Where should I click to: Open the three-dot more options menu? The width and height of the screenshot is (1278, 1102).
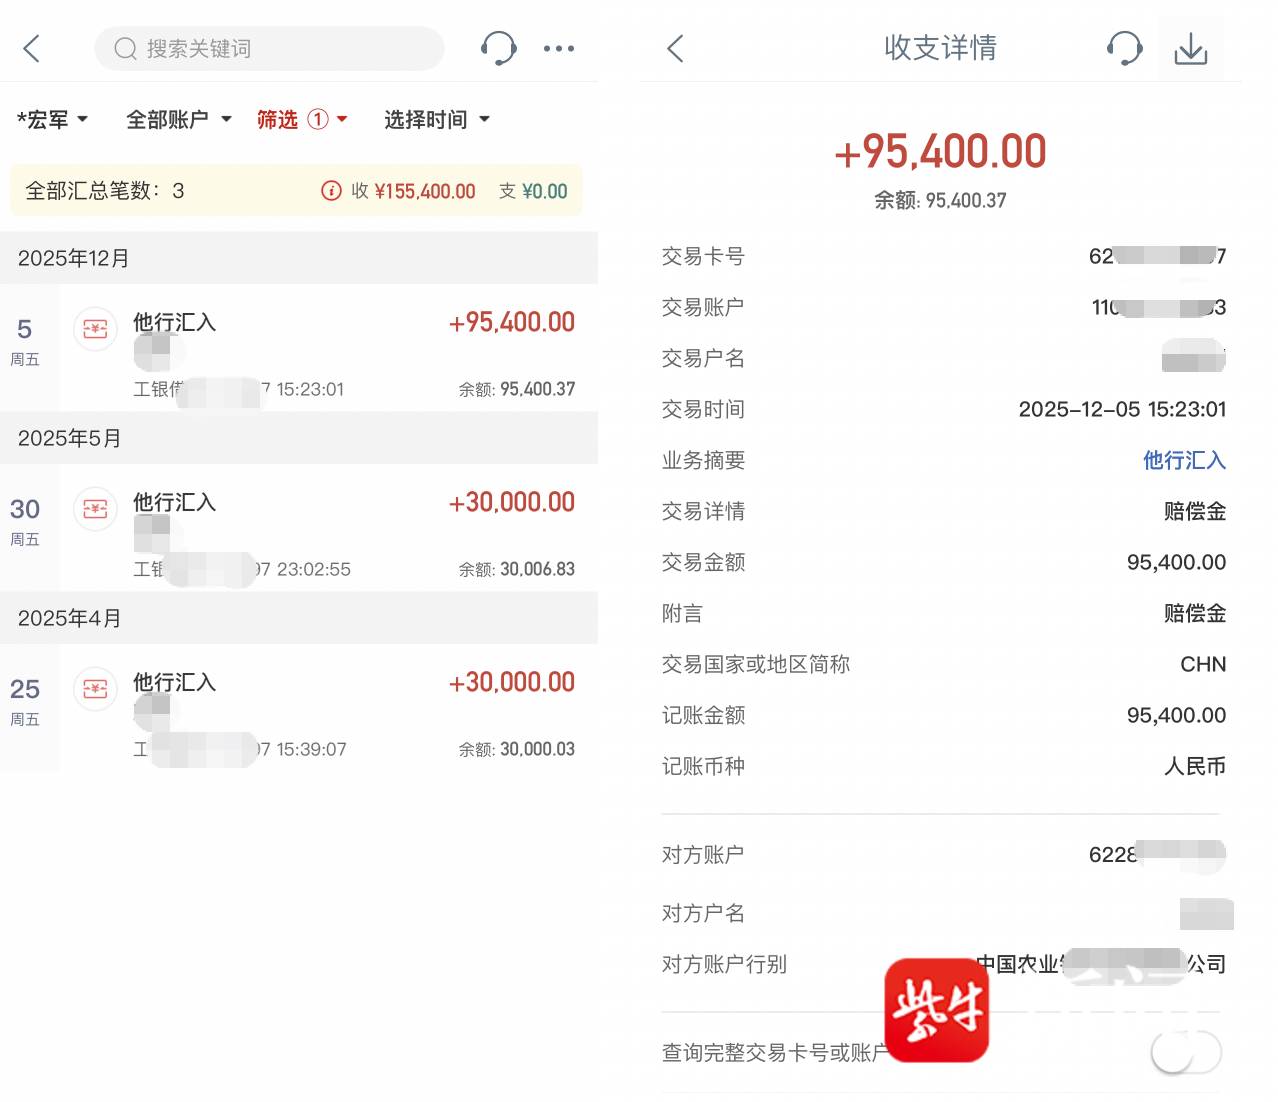(558, 48)
